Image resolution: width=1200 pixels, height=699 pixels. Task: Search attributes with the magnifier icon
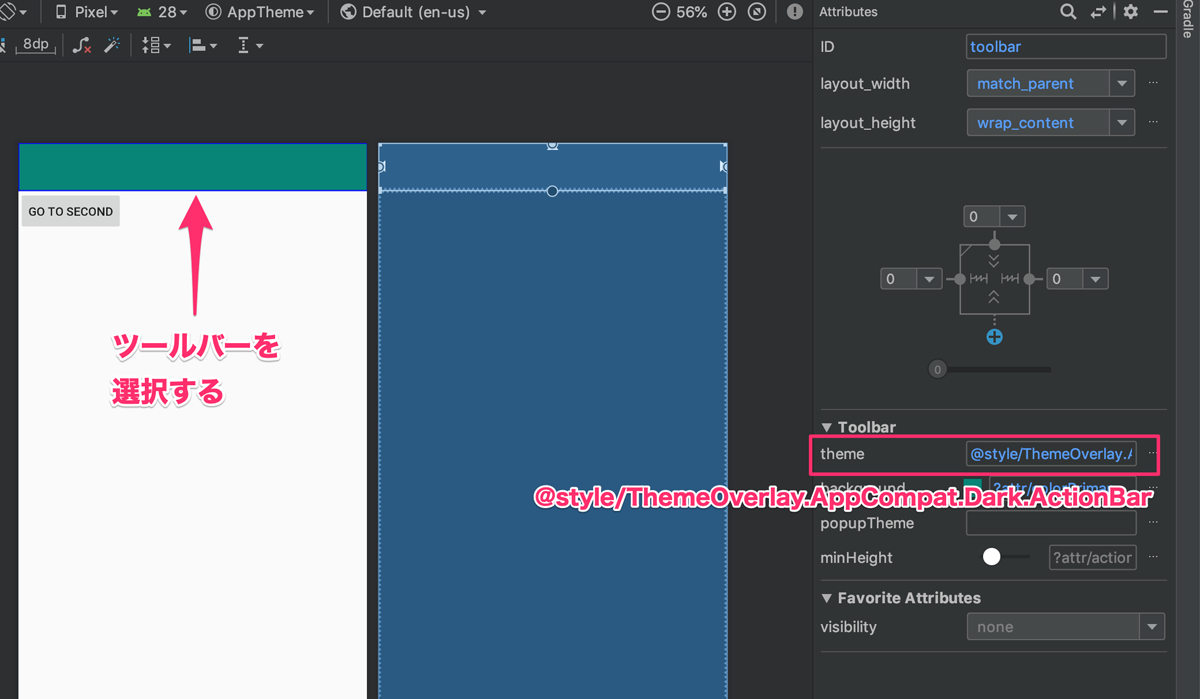pyautogui.click(x=1068, y=12)
